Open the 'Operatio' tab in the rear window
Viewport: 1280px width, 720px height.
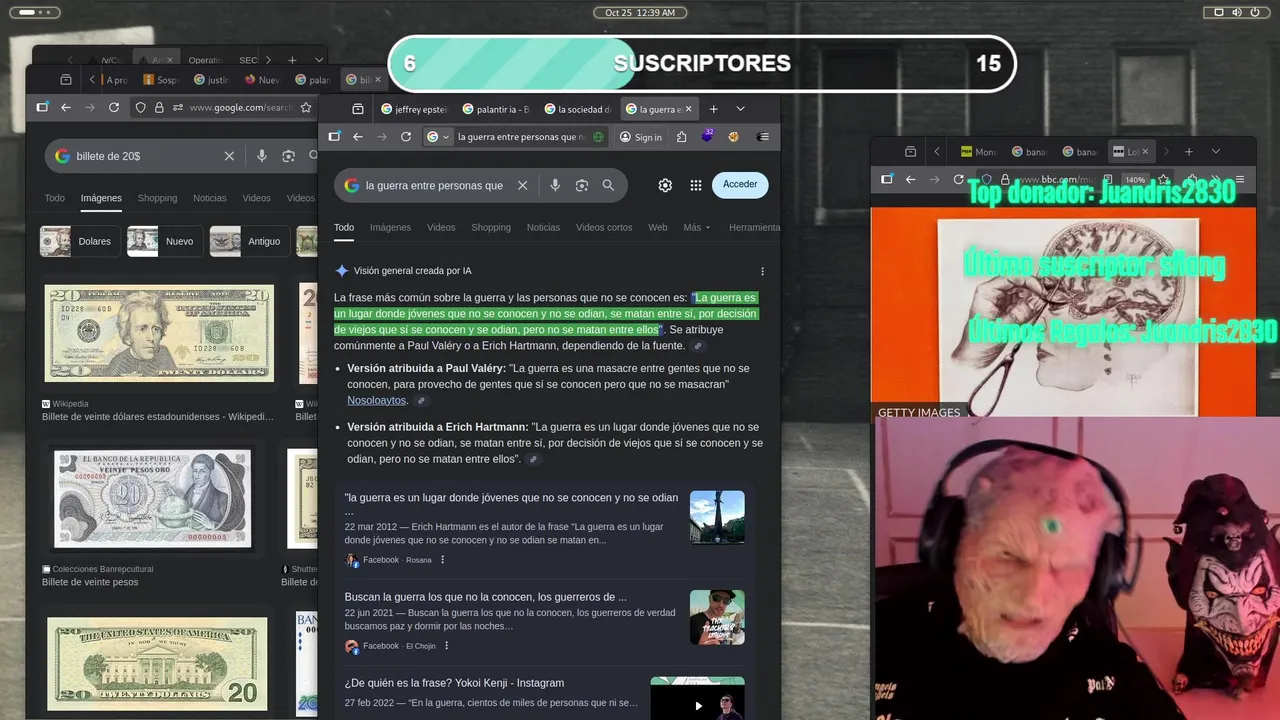[207, 60]
